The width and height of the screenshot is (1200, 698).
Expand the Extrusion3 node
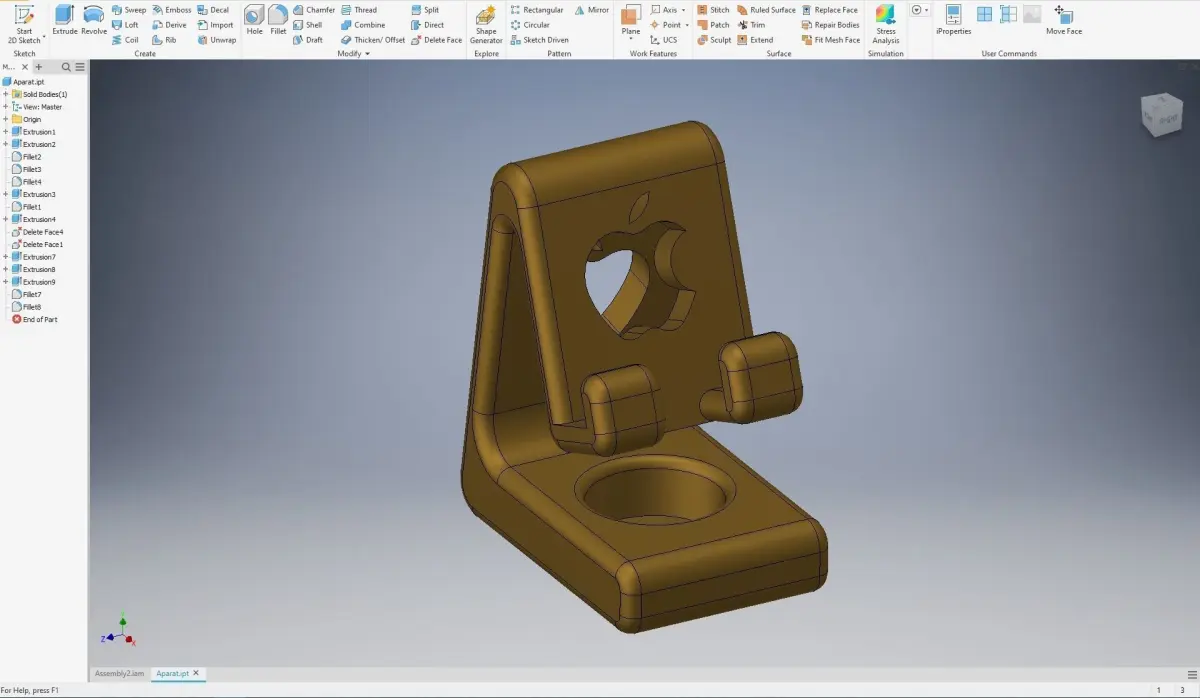pos(6,194)
